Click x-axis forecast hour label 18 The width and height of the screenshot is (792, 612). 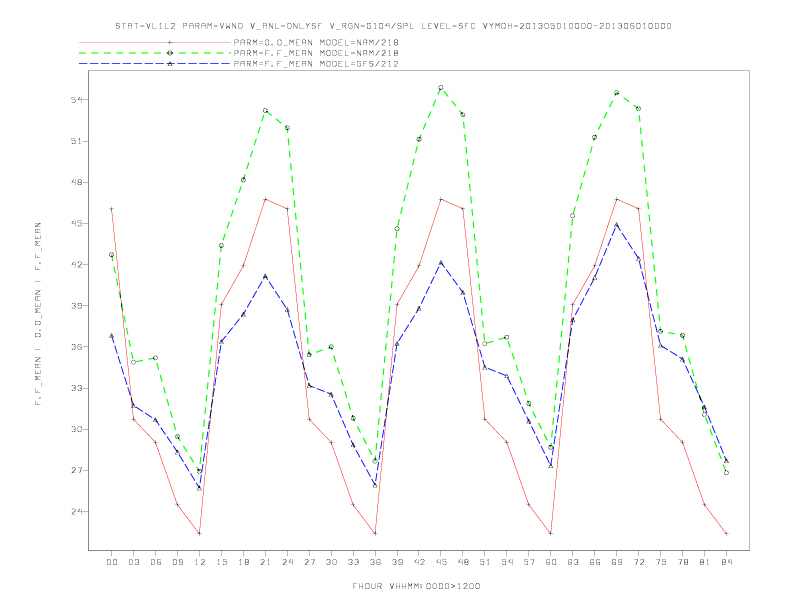243,562
